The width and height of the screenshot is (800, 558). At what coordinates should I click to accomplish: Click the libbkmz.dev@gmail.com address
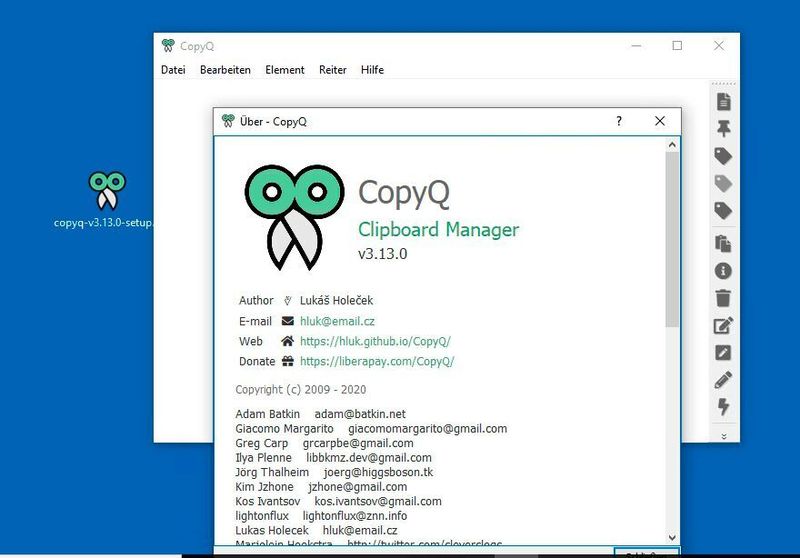(x=369, y=458)
